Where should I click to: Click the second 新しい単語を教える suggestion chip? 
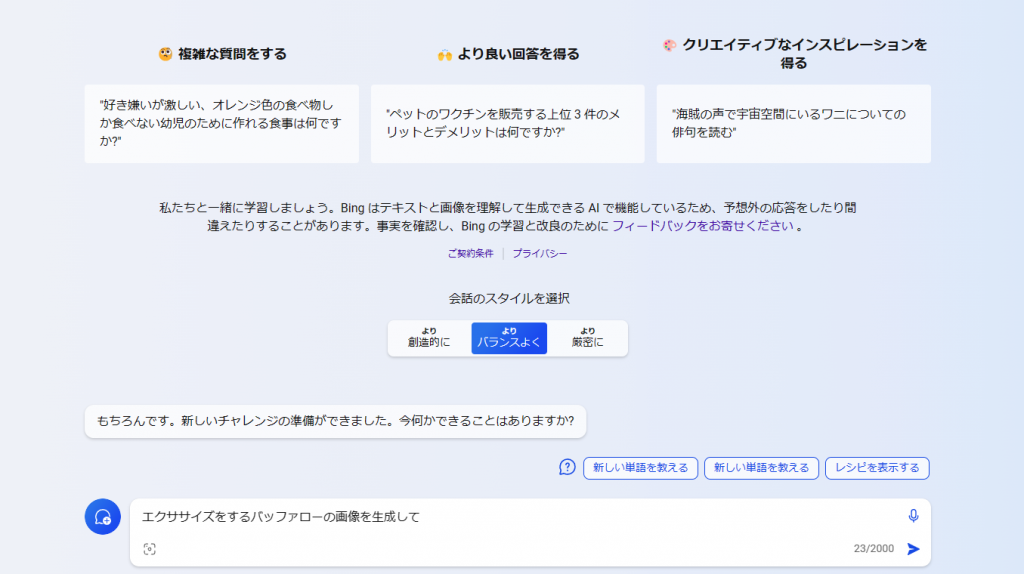click(x=761, y=468)
